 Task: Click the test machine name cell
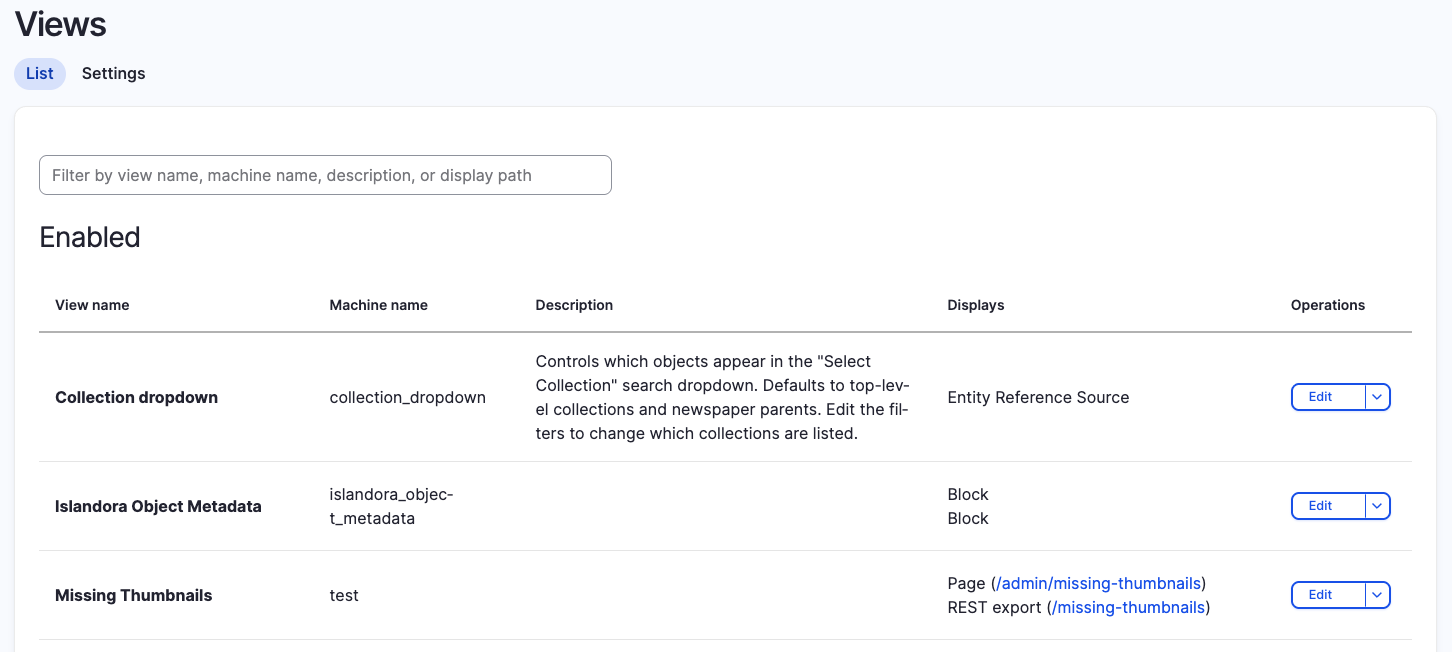(344, 595)
